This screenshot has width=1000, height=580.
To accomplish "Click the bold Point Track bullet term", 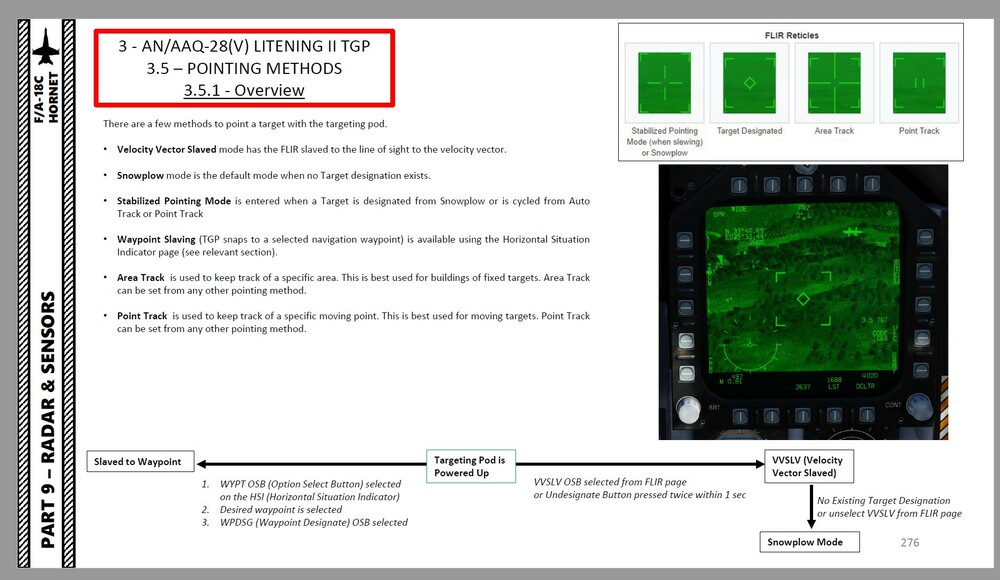I will click(x=142, y=315).
